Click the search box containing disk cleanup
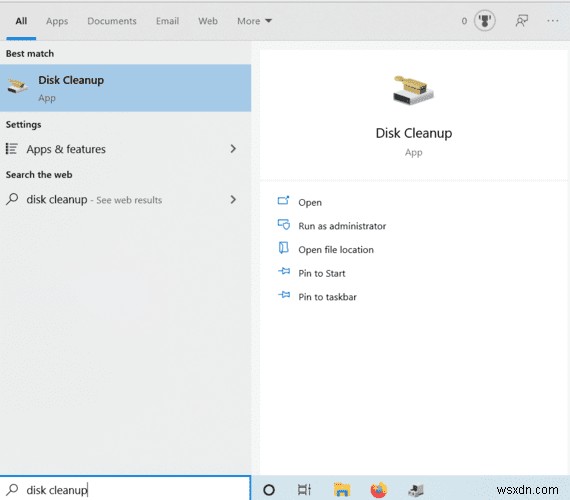The height and width of the screenshot is (500, 570). tap(125, 489)
